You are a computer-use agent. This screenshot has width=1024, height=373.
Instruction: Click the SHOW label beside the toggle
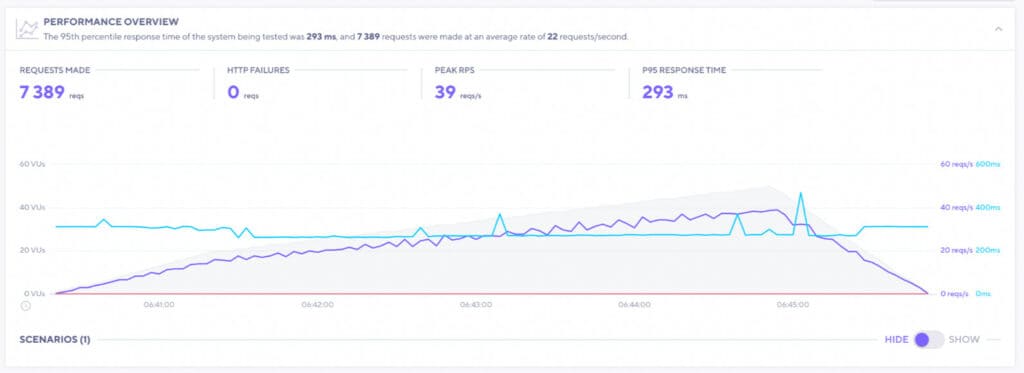(x=964, y=340)
